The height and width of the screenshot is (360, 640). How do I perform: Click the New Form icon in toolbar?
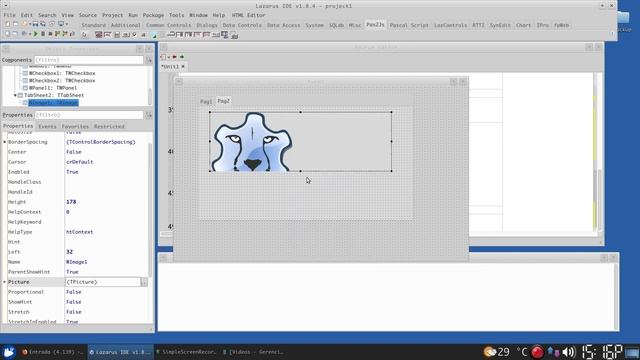point(15,24)
